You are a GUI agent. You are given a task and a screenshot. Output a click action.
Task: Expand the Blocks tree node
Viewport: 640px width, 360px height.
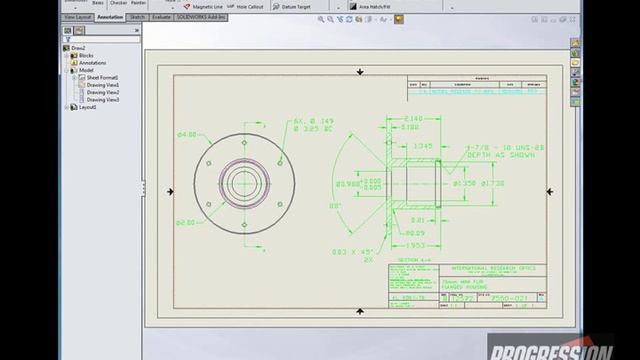[67, 55]
